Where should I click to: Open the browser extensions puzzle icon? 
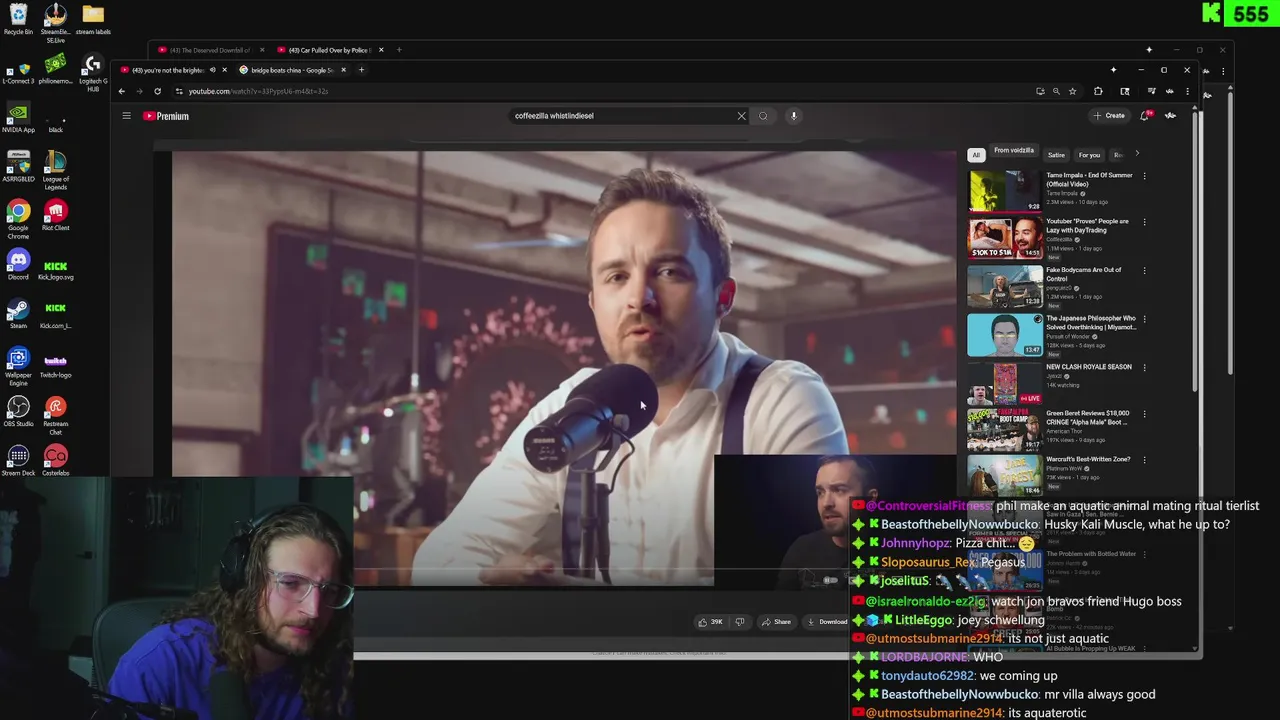[1098, 91]
